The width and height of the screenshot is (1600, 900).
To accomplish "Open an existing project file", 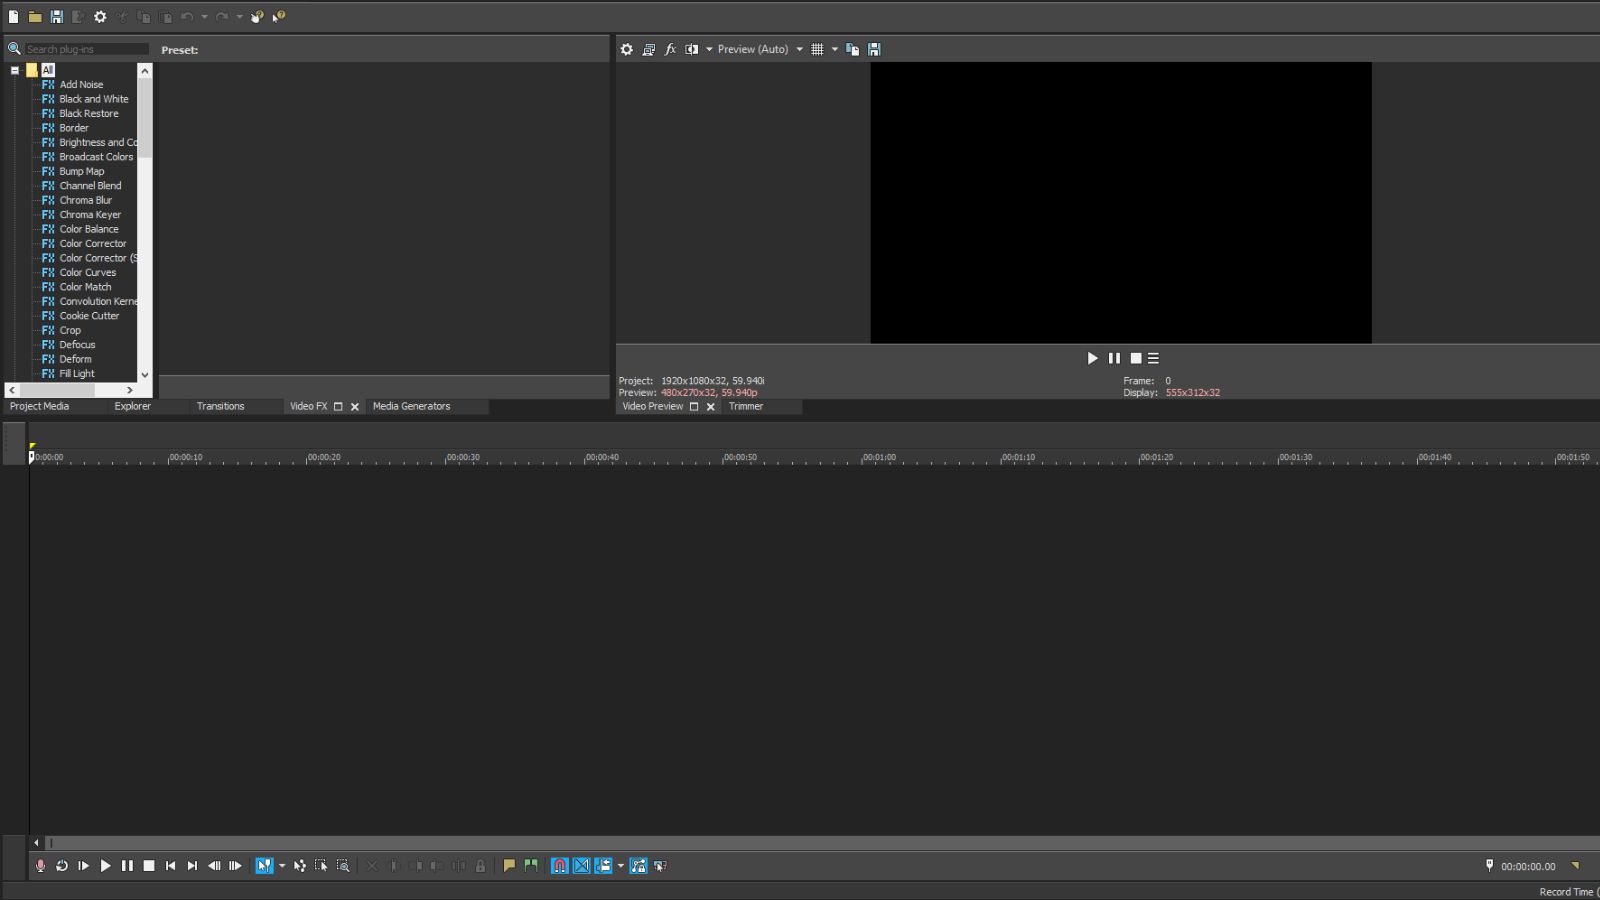I will pos(34,16).
